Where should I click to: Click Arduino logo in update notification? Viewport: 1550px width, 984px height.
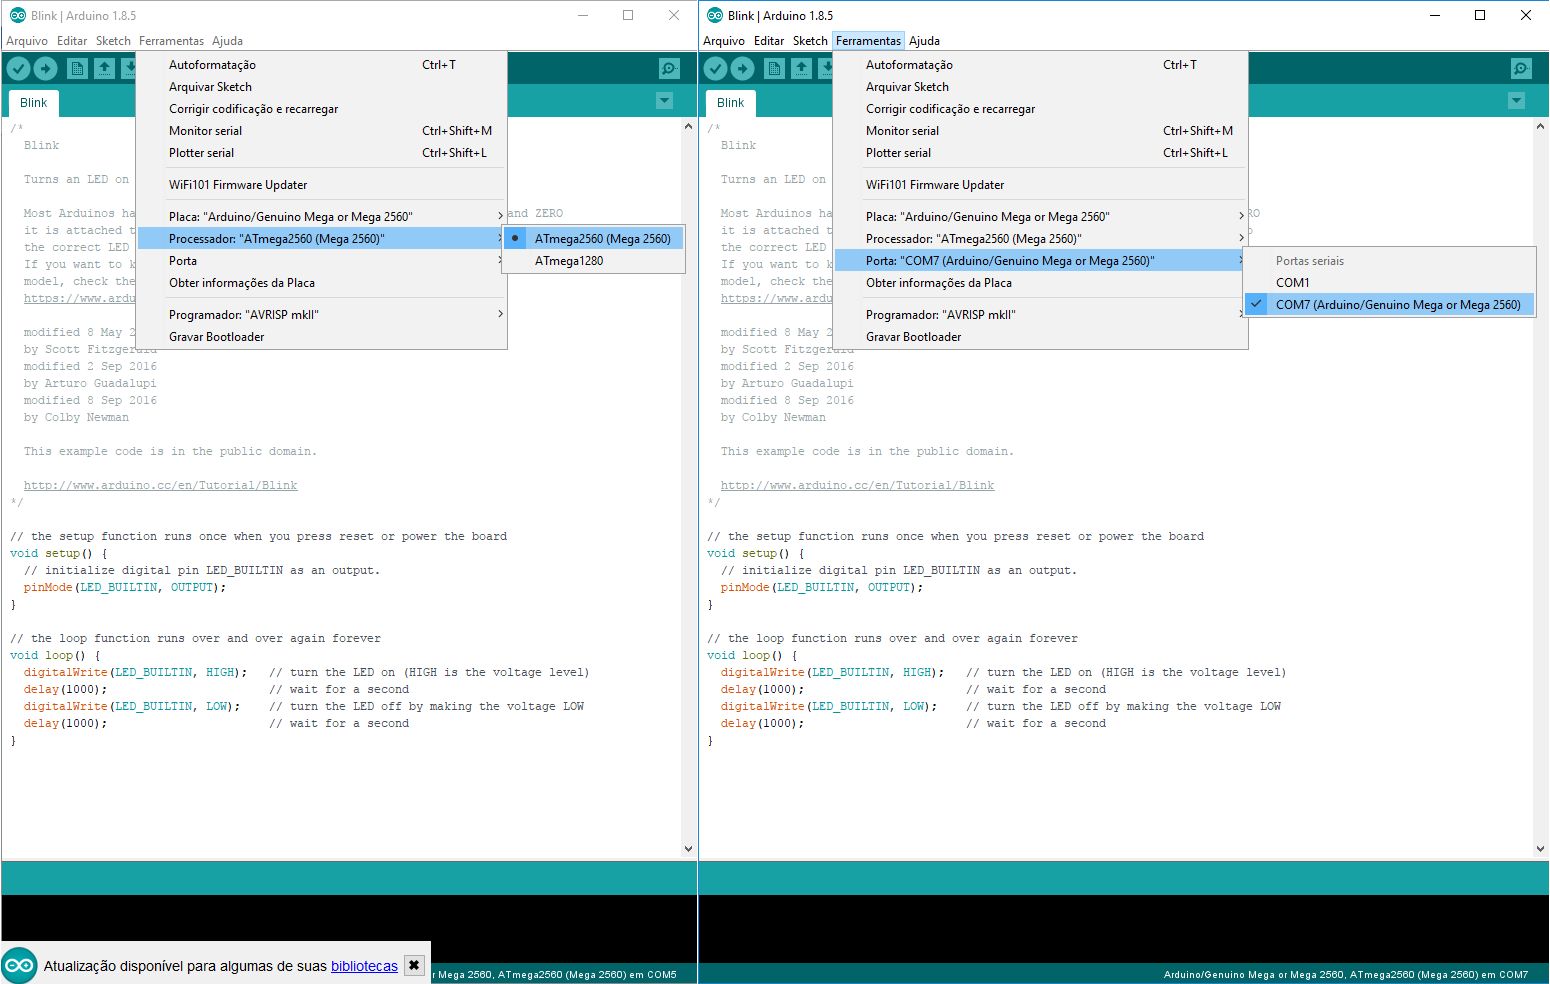click(x=19, y=965)
